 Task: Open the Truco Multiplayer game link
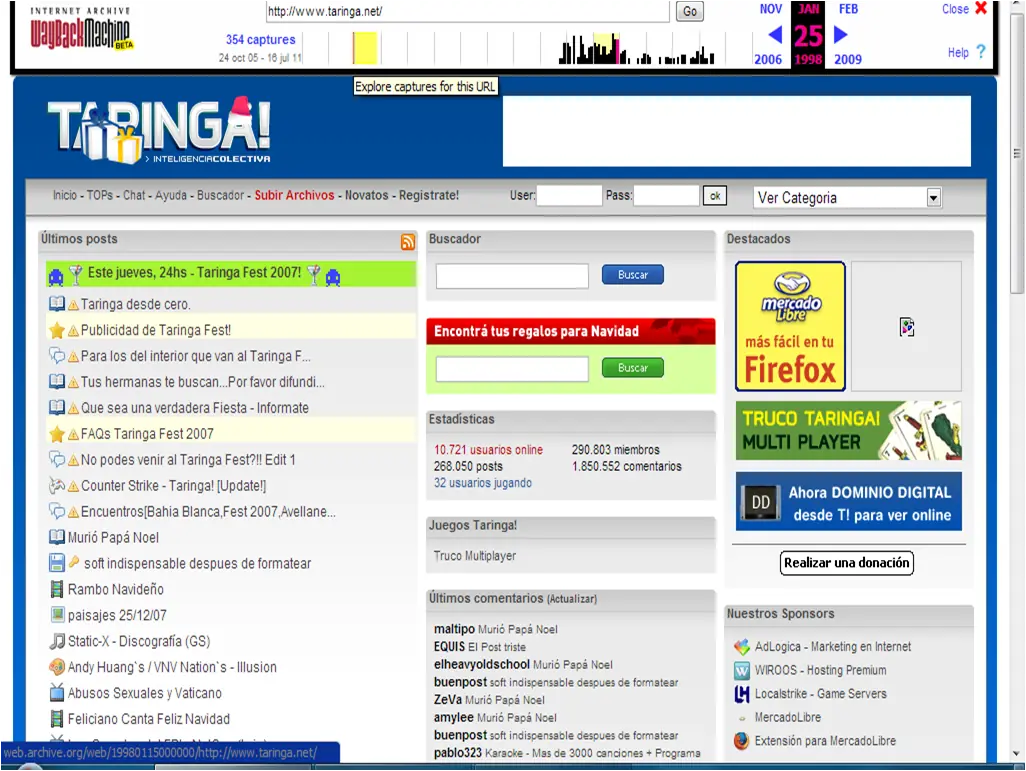pos(474,556)
